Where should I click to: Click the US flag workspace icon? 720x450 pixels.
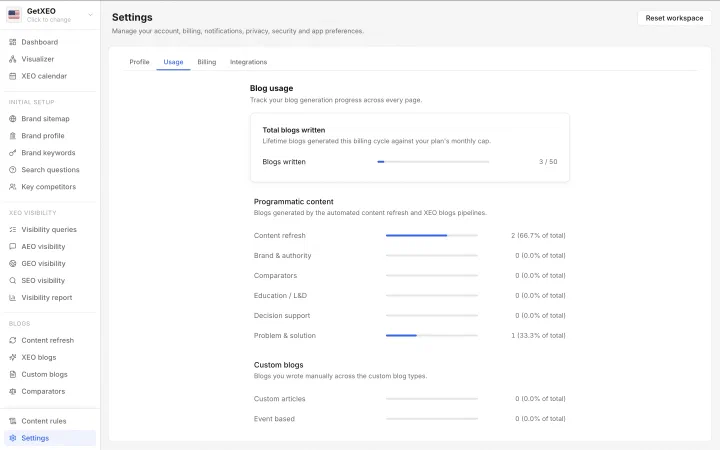pos(14,15)
